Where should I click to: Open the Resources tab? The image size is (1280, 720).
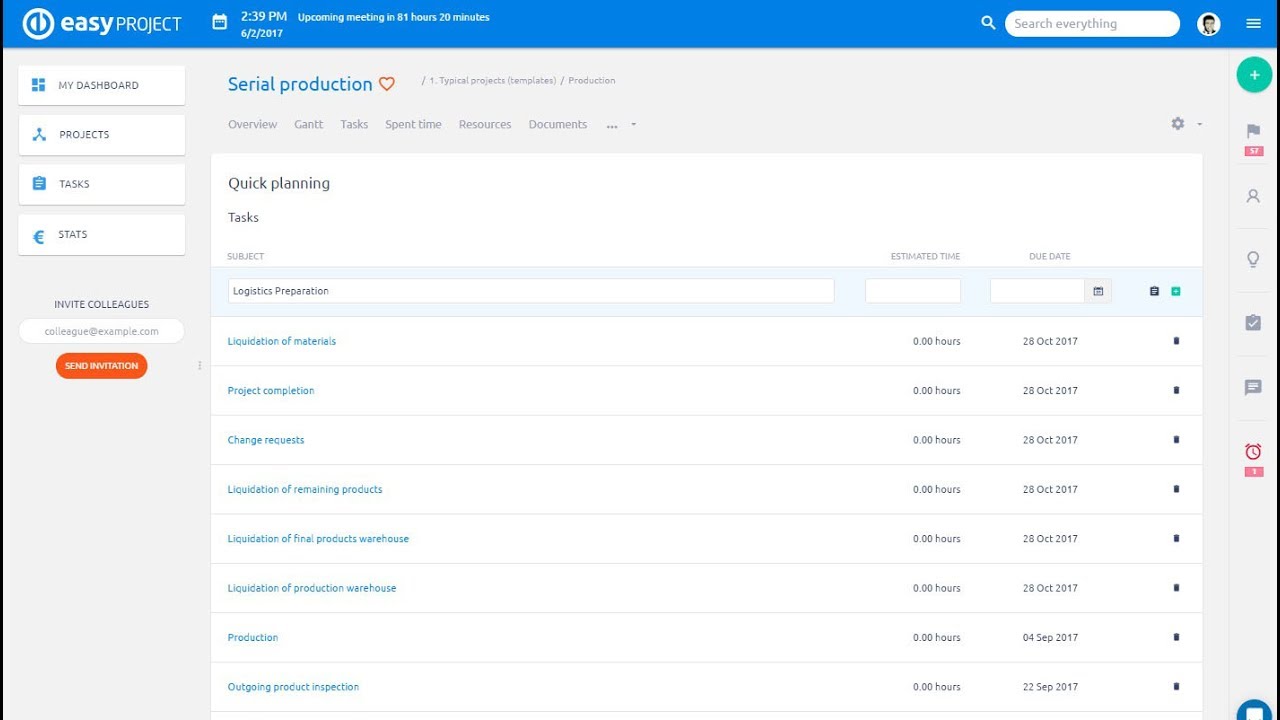tap(485, 125)
